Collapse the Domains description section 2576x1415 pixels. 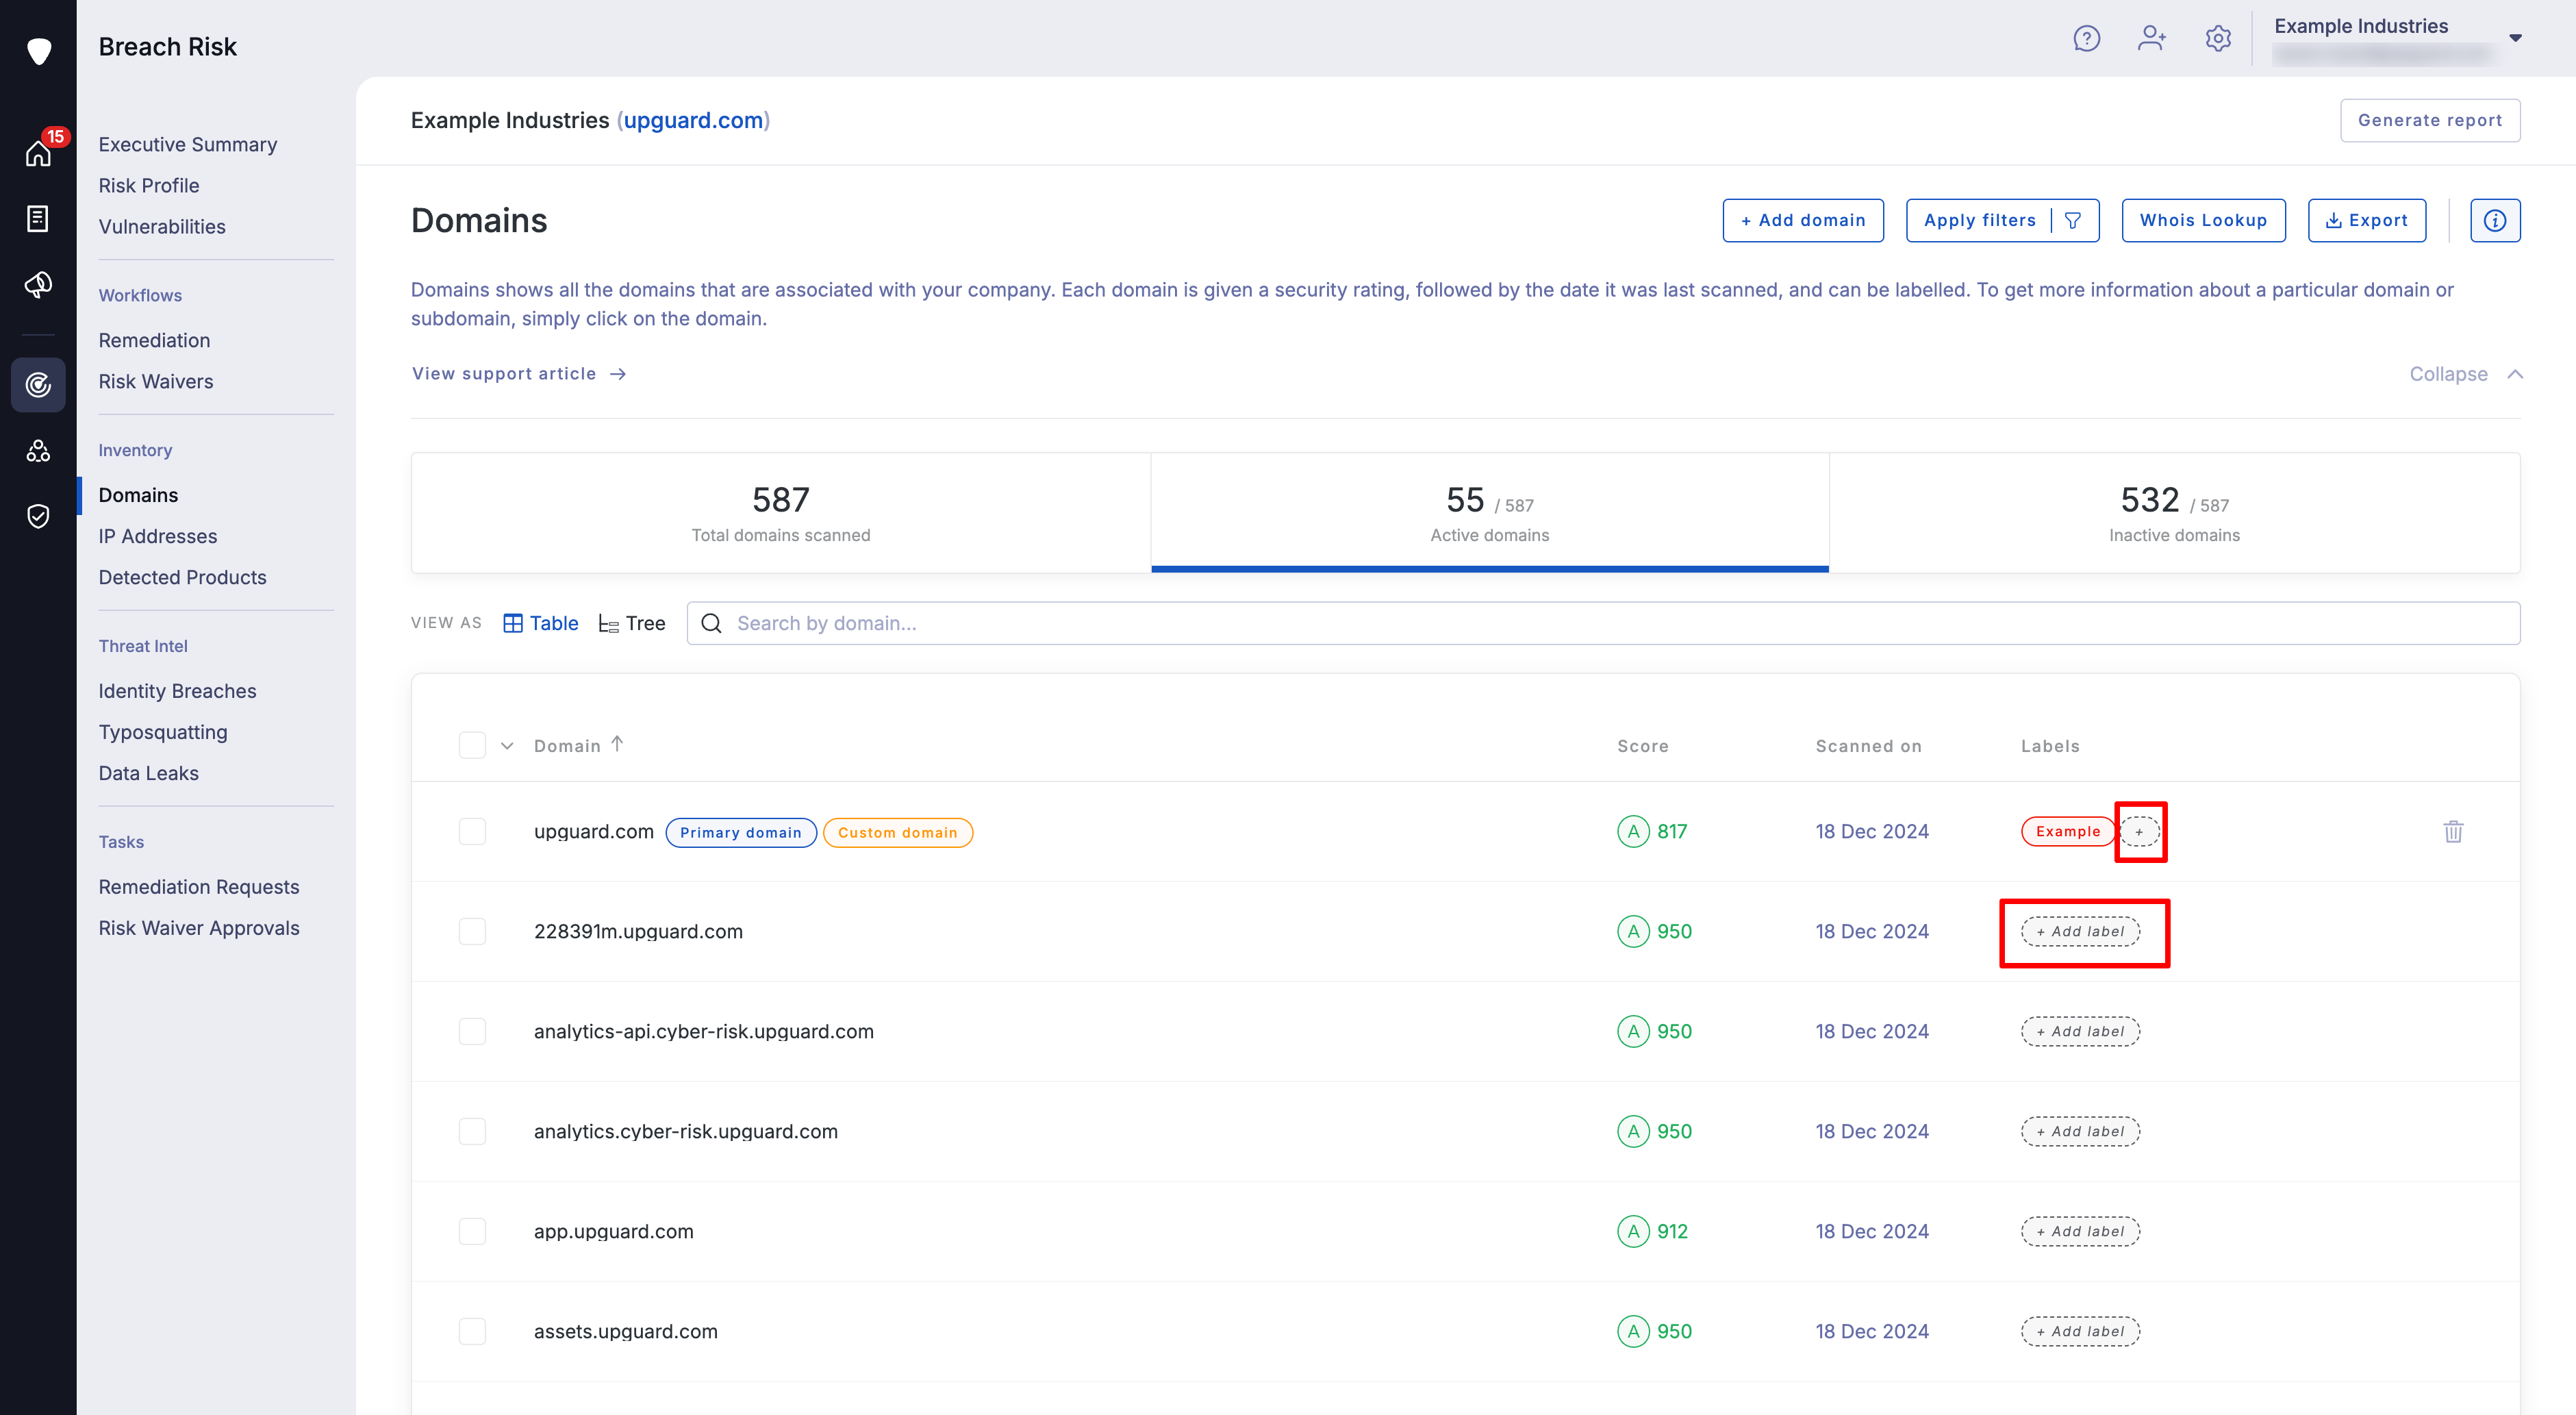tap(2465, 374)
